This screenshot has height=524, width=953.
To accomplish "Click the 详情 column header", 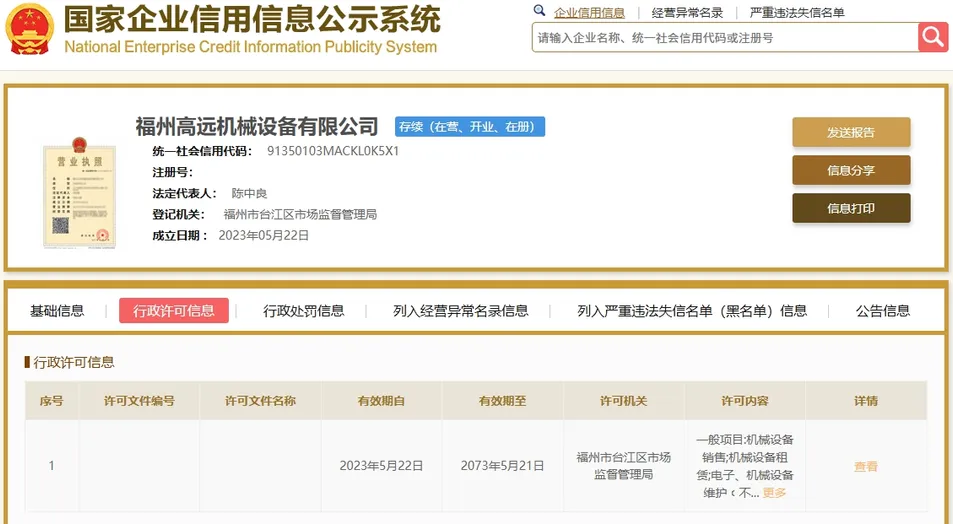I will point(865,401).
